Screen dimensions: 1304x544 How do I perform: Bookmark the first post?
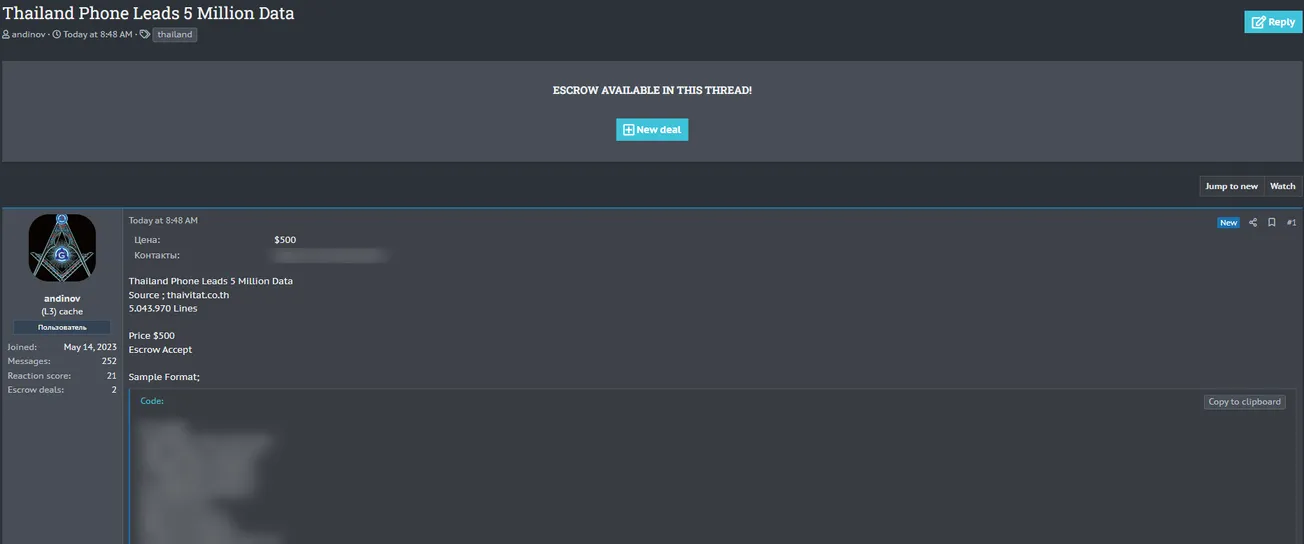(1272, 223)
